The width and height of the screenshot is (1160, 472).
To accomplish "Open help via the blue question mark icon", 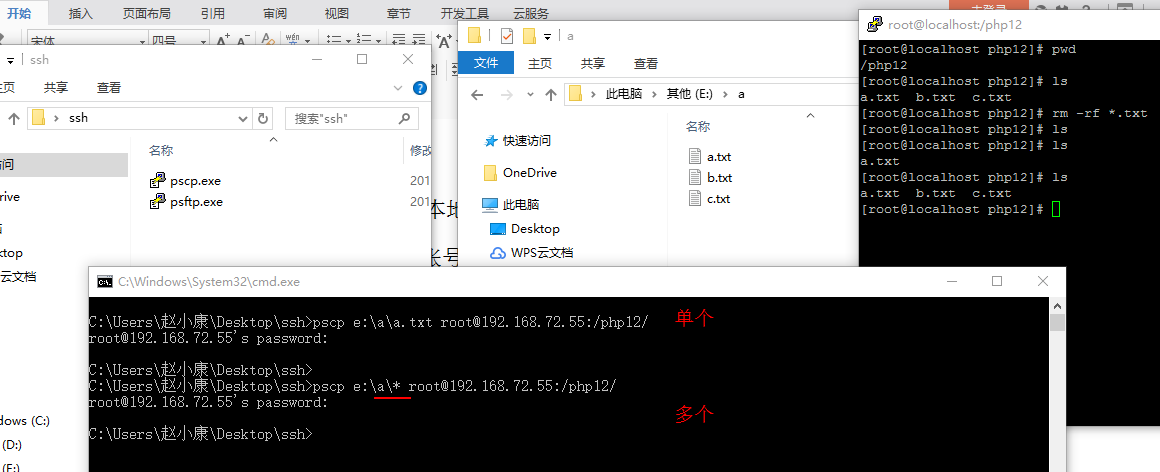I will point(420,88).
